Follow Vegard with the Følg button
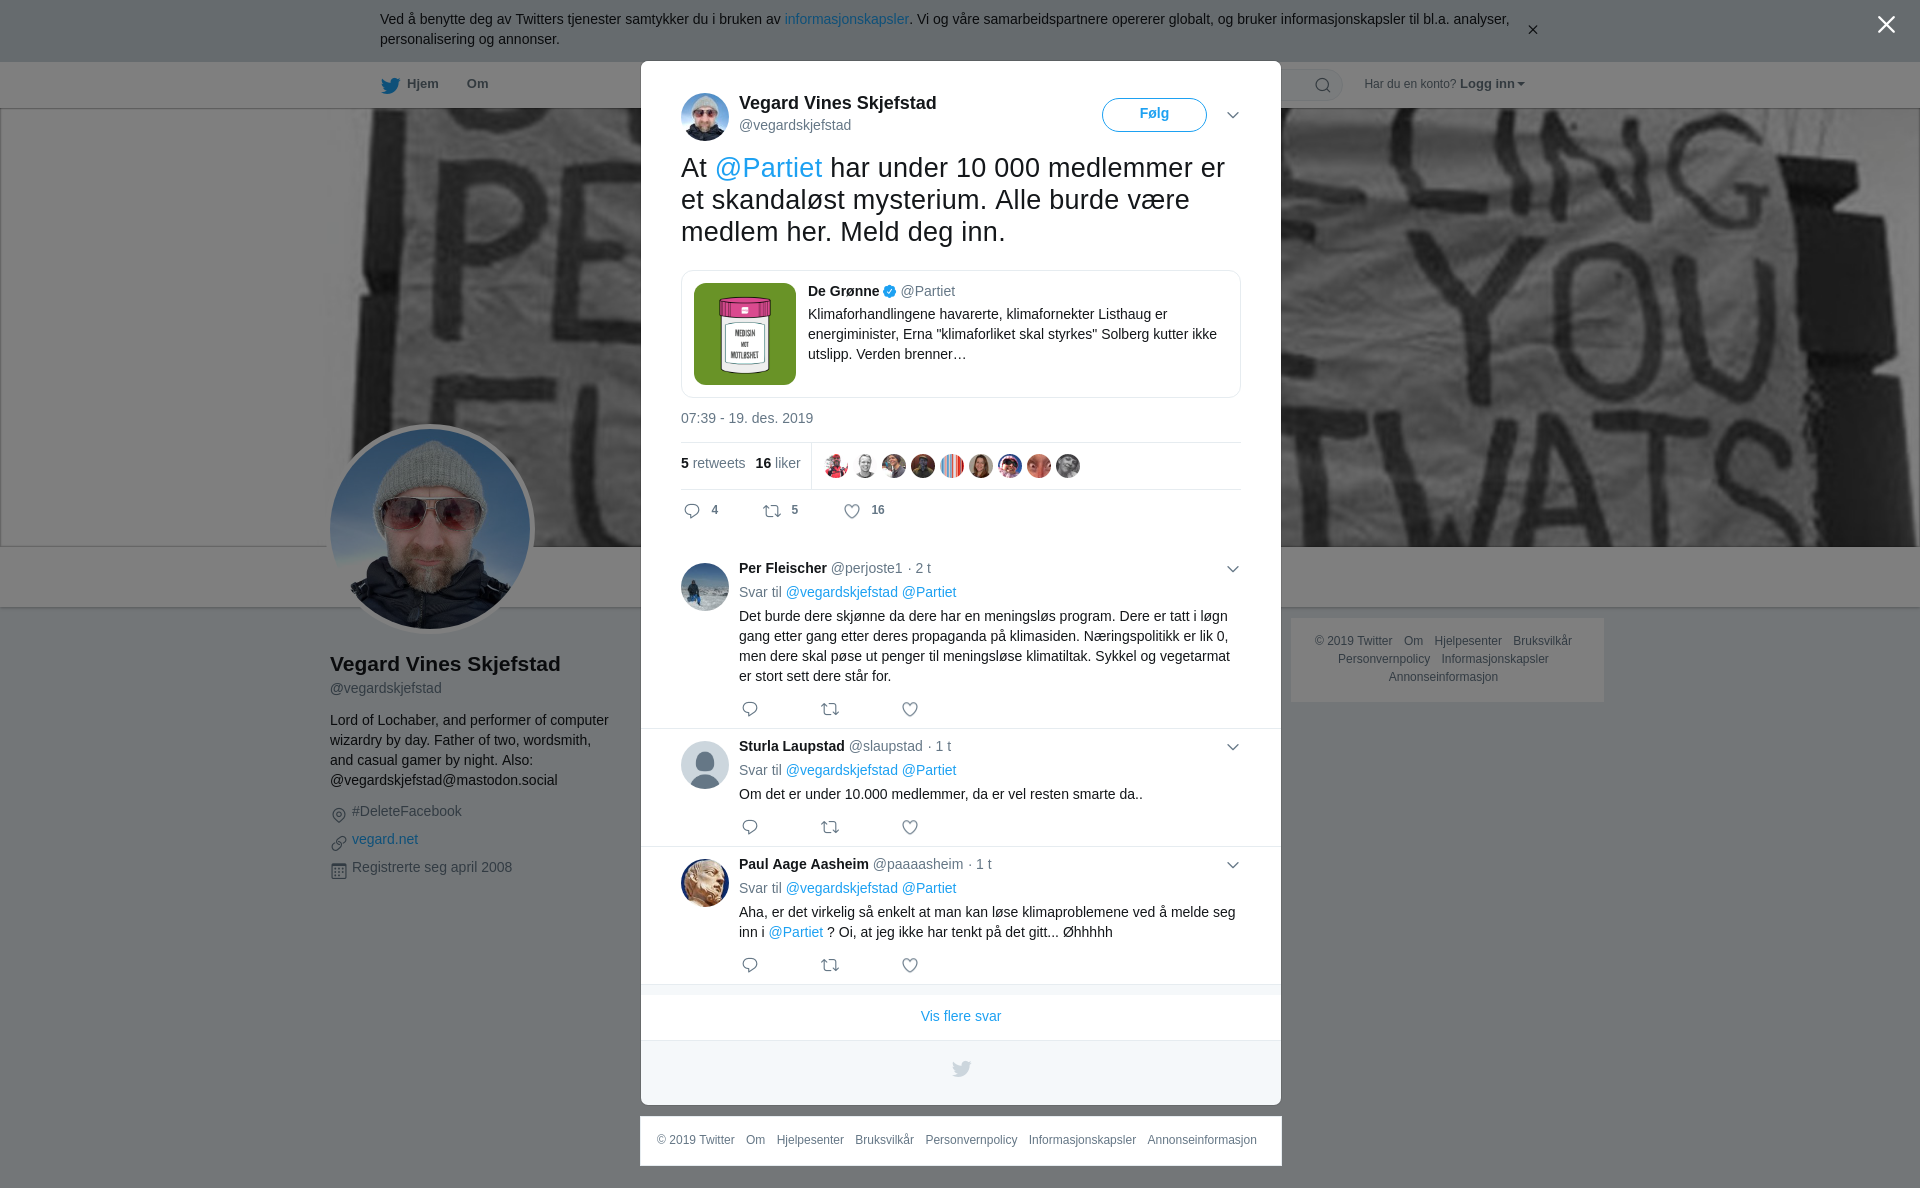 [1154, 115]
